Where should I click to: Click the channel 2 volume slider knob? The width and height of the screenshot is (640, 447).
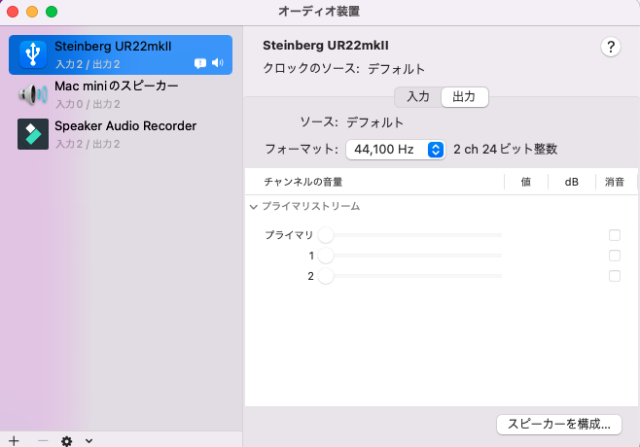point(326,276)
